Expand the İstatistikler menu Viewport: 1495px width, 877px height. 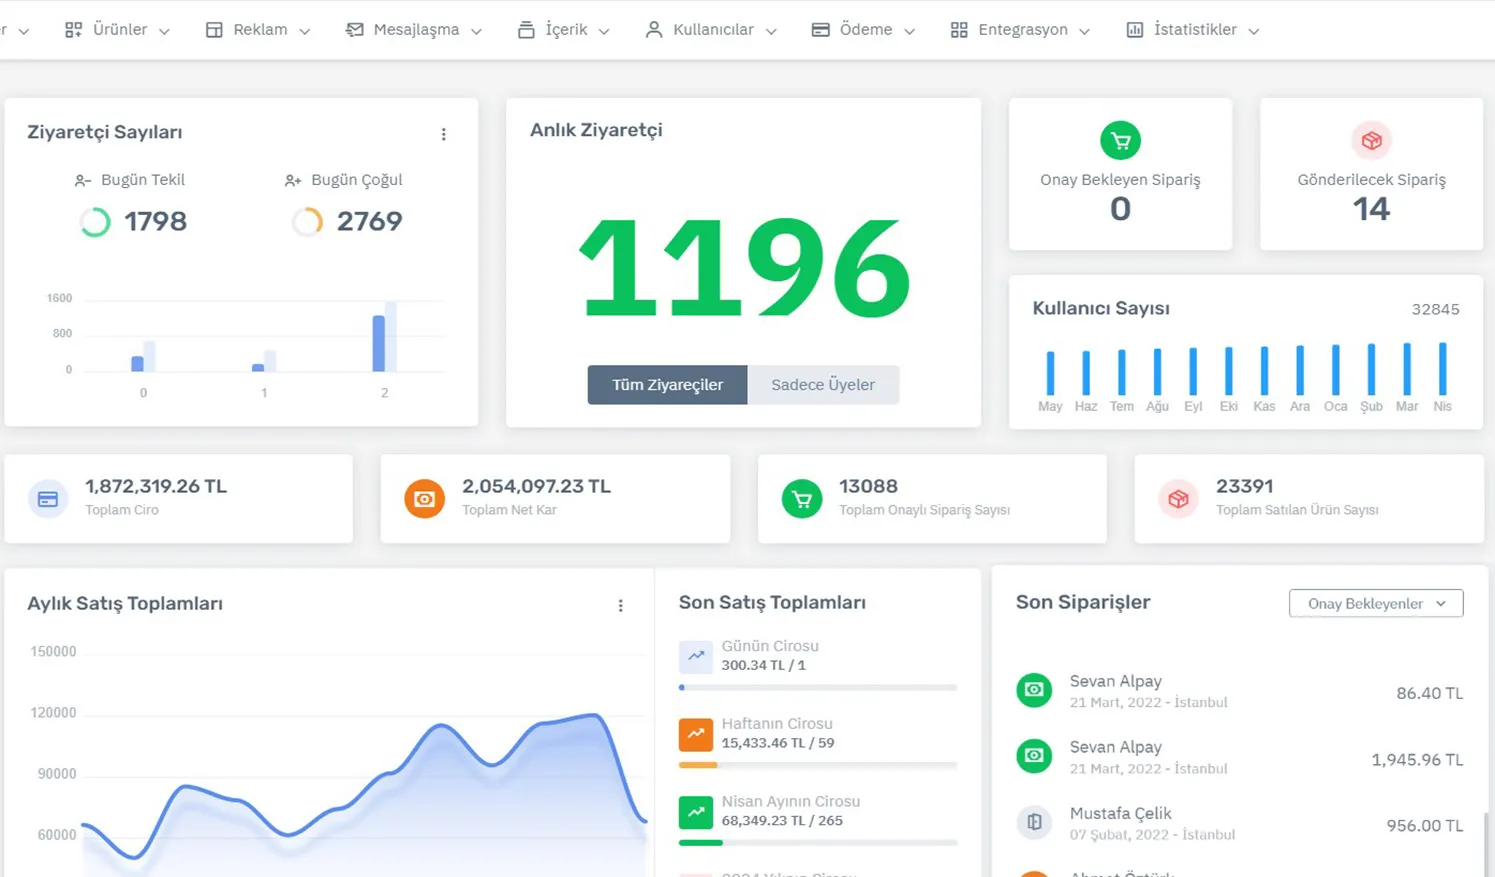[x=1192, y=29]
